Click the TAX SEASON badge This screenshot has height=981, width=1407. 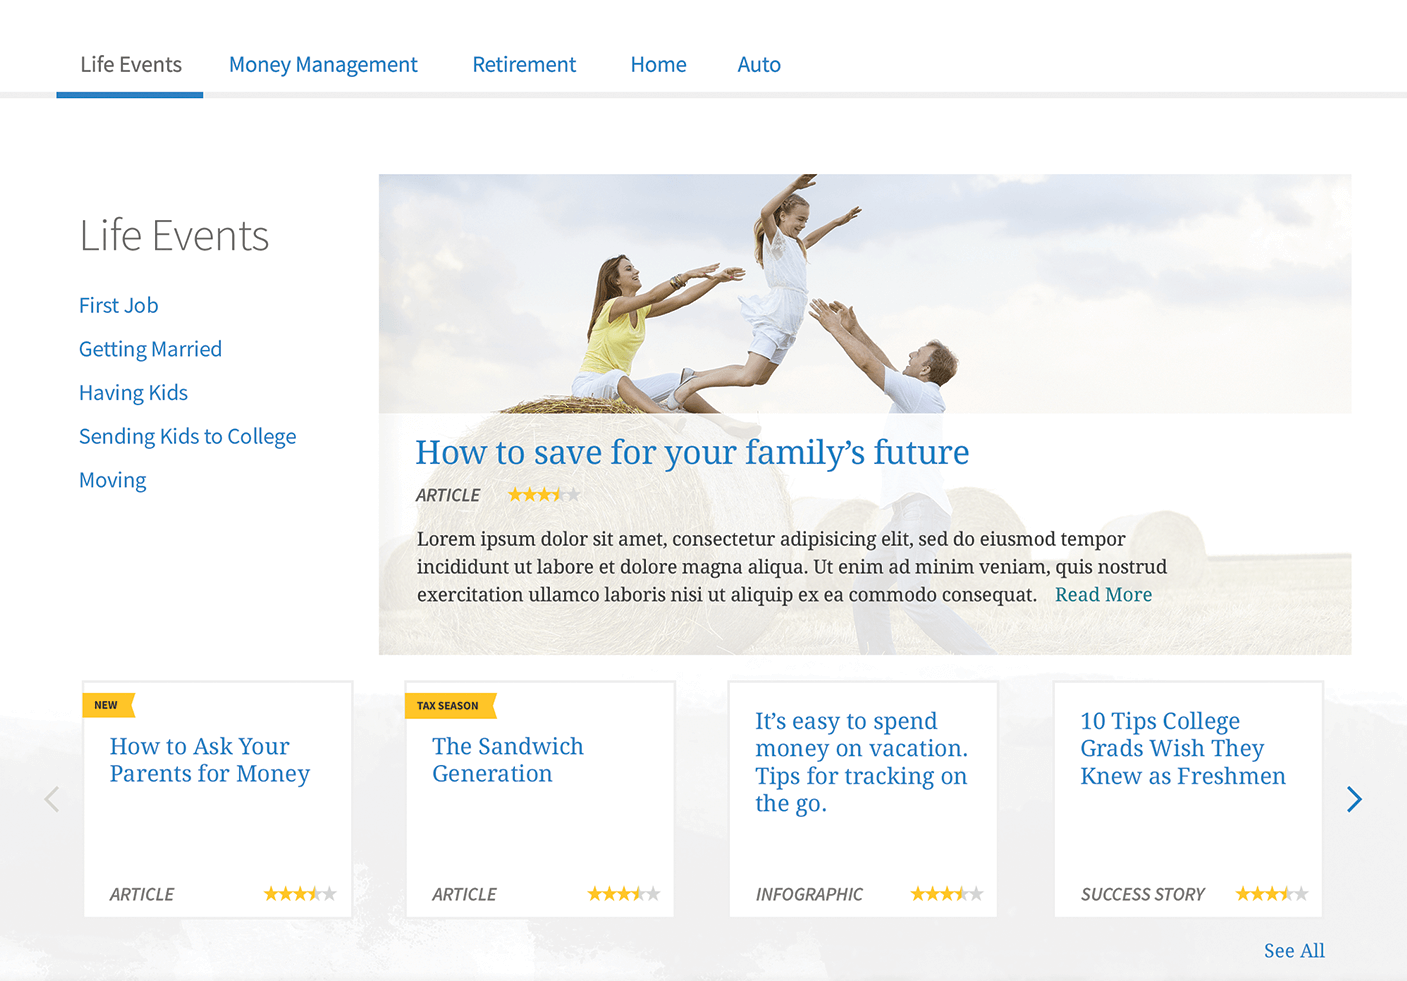coord(448,706)
